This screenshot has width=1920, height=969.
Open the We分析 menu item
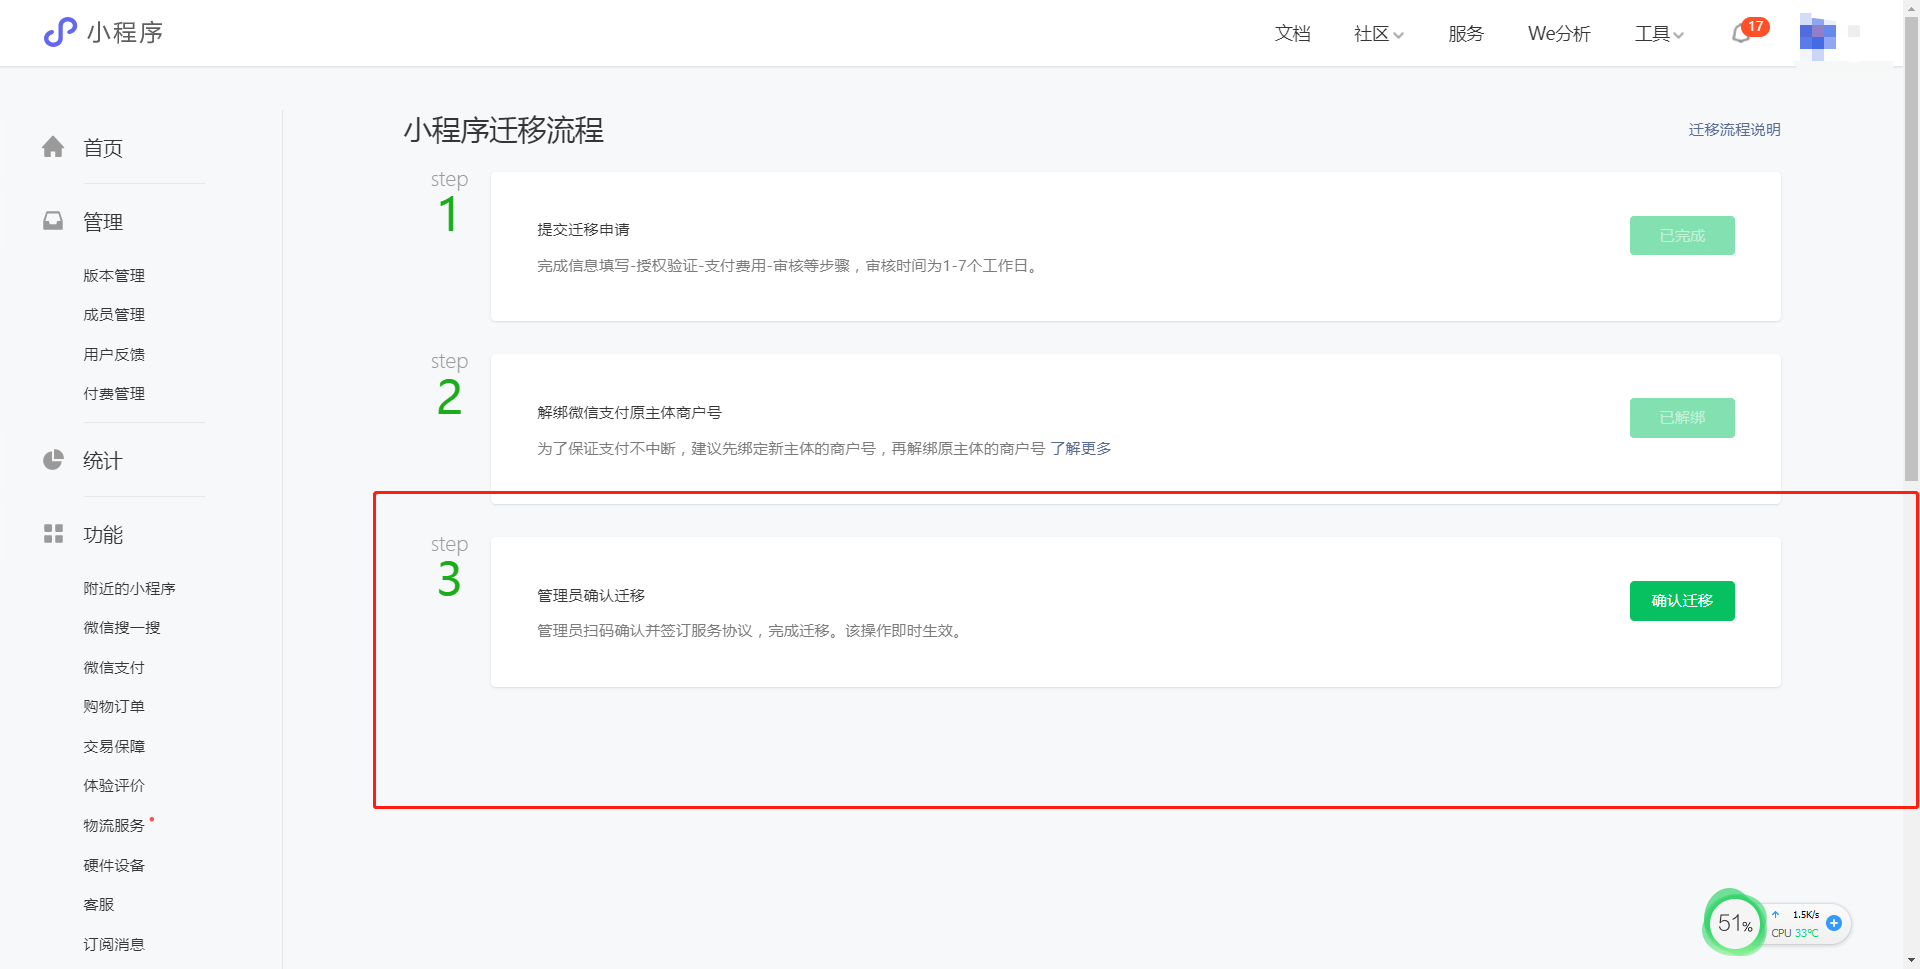click(x=1558, y=34)
